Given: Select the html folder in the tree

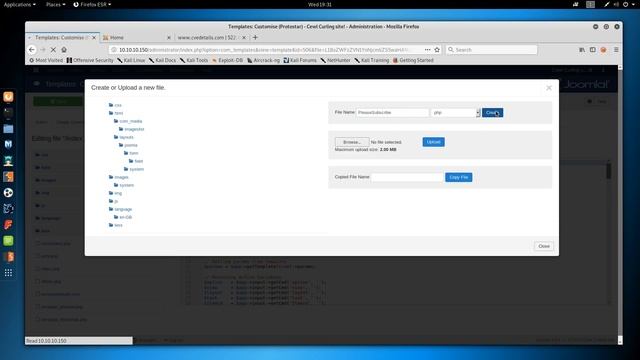Looking at the screenshot, I should pos(116,113).
